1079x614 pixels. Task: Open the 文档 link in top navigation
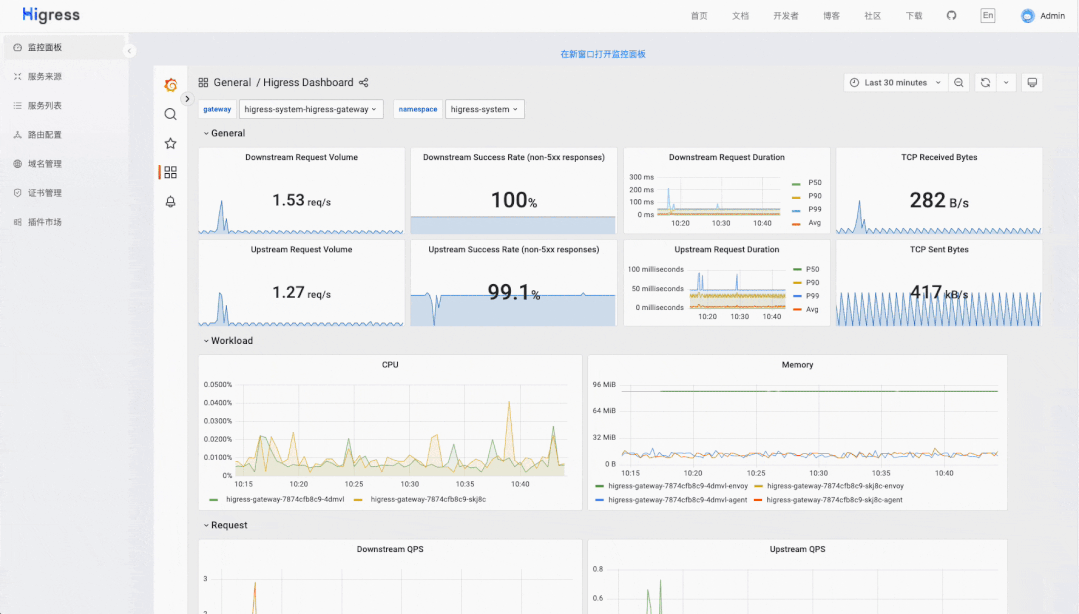(740, 16)
